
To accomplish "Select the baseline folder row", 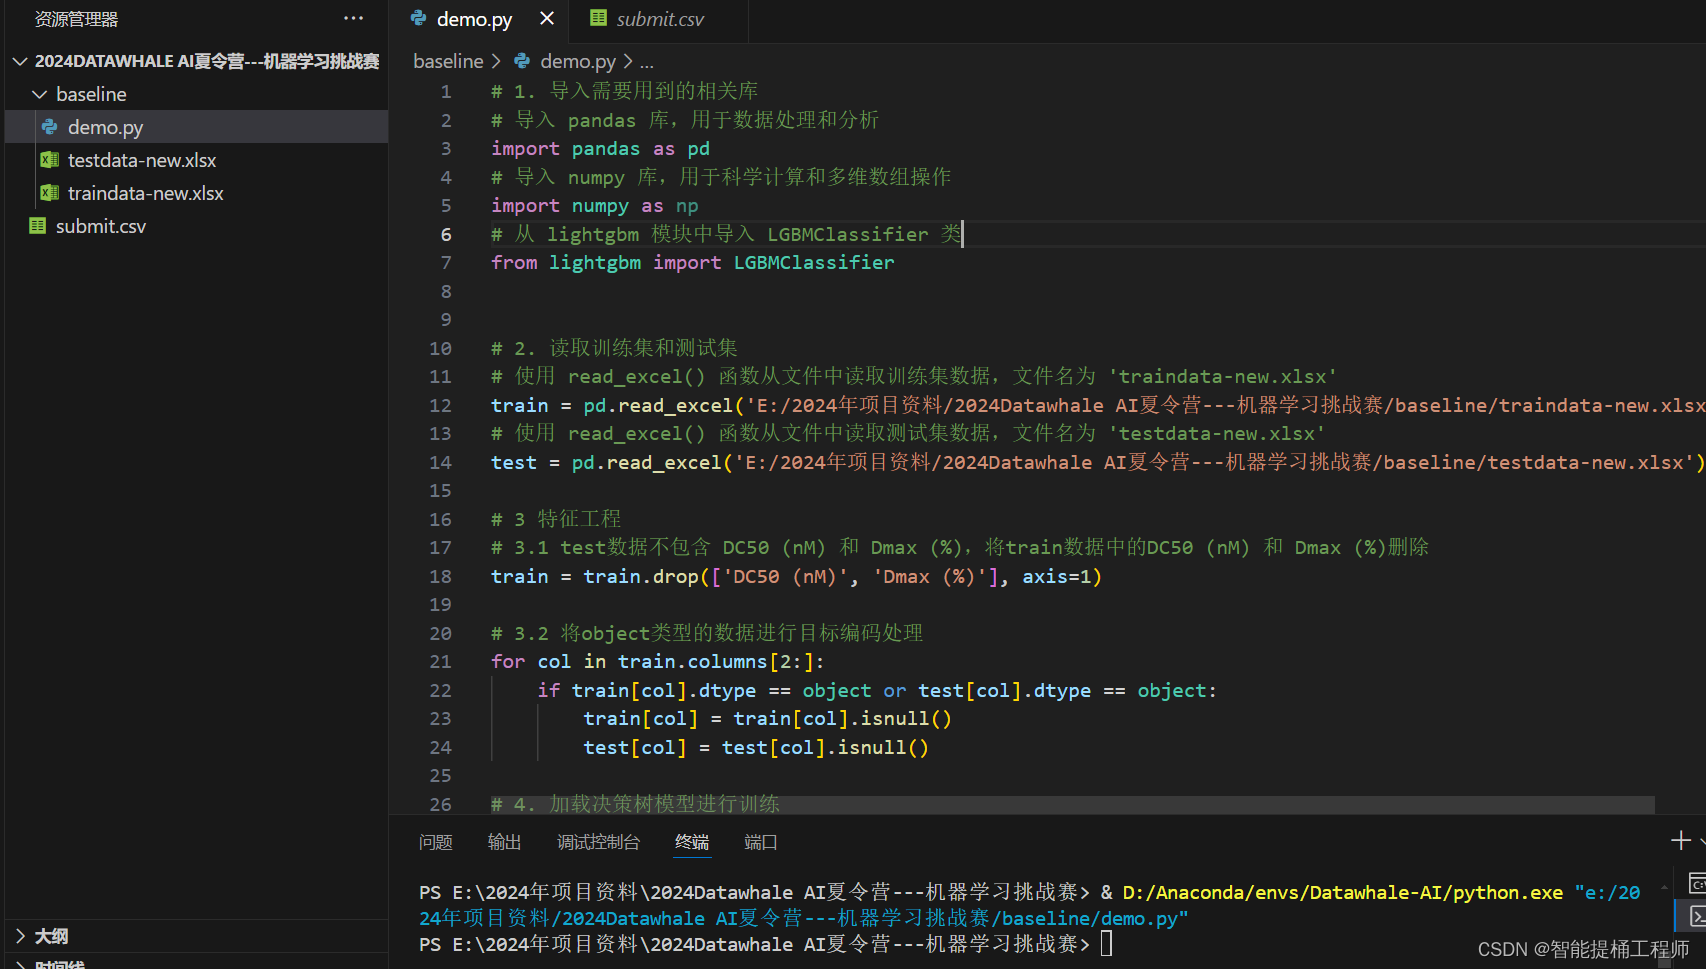I will click(x=196, y=94).
